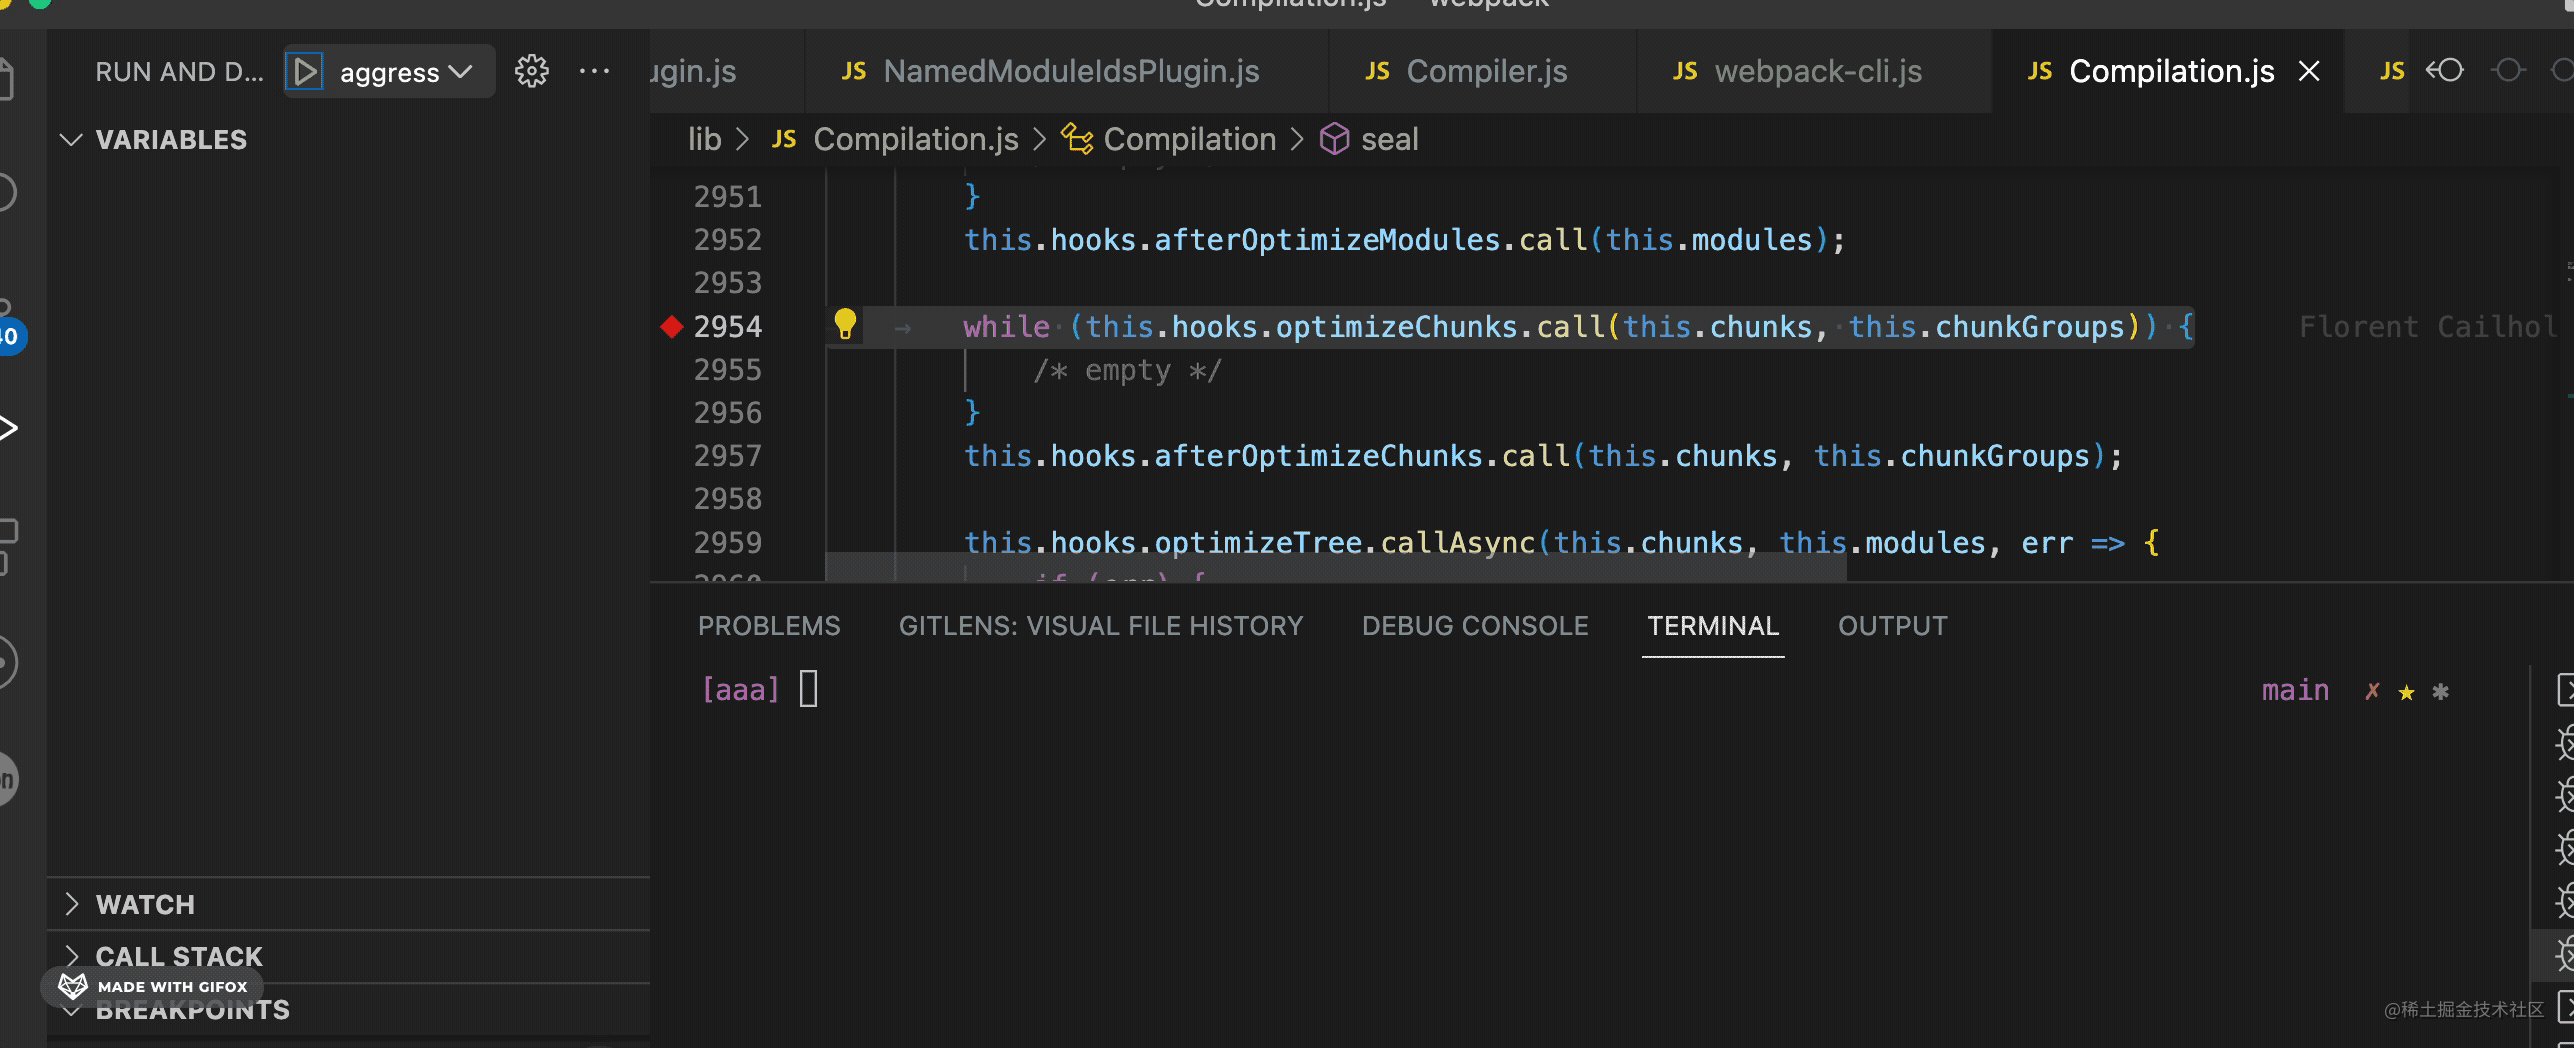Switch to the DEBUG CONSOLE panel tab
Screen dimensions: 2574x1048
(1474, 626)
